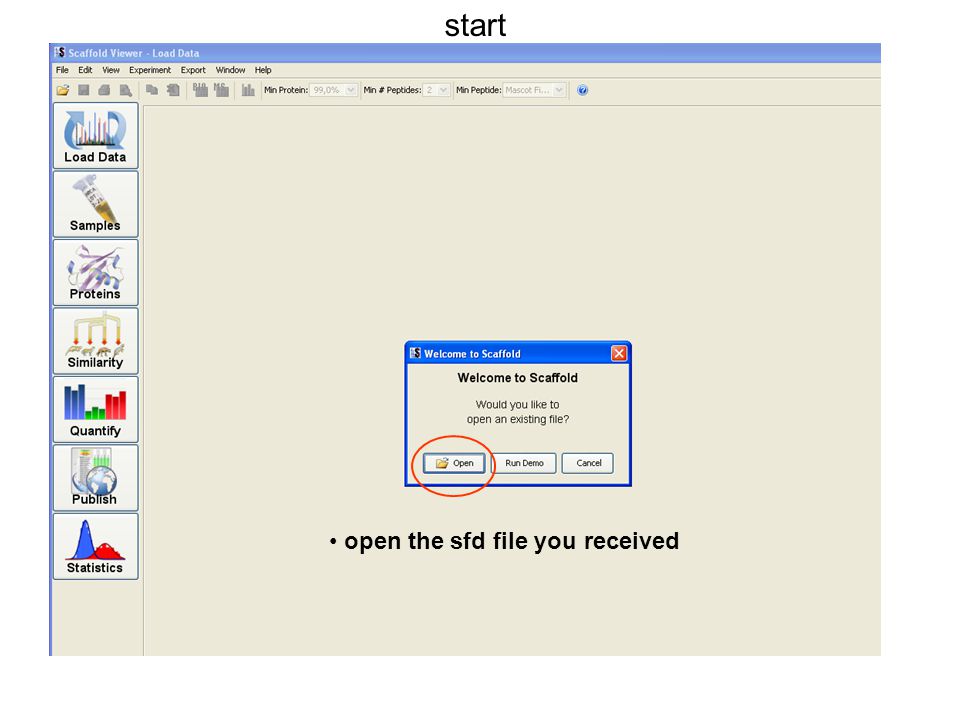Close the Welcome to Scaffold dialog
Screen dimensions: 960x720
[619, 353]
